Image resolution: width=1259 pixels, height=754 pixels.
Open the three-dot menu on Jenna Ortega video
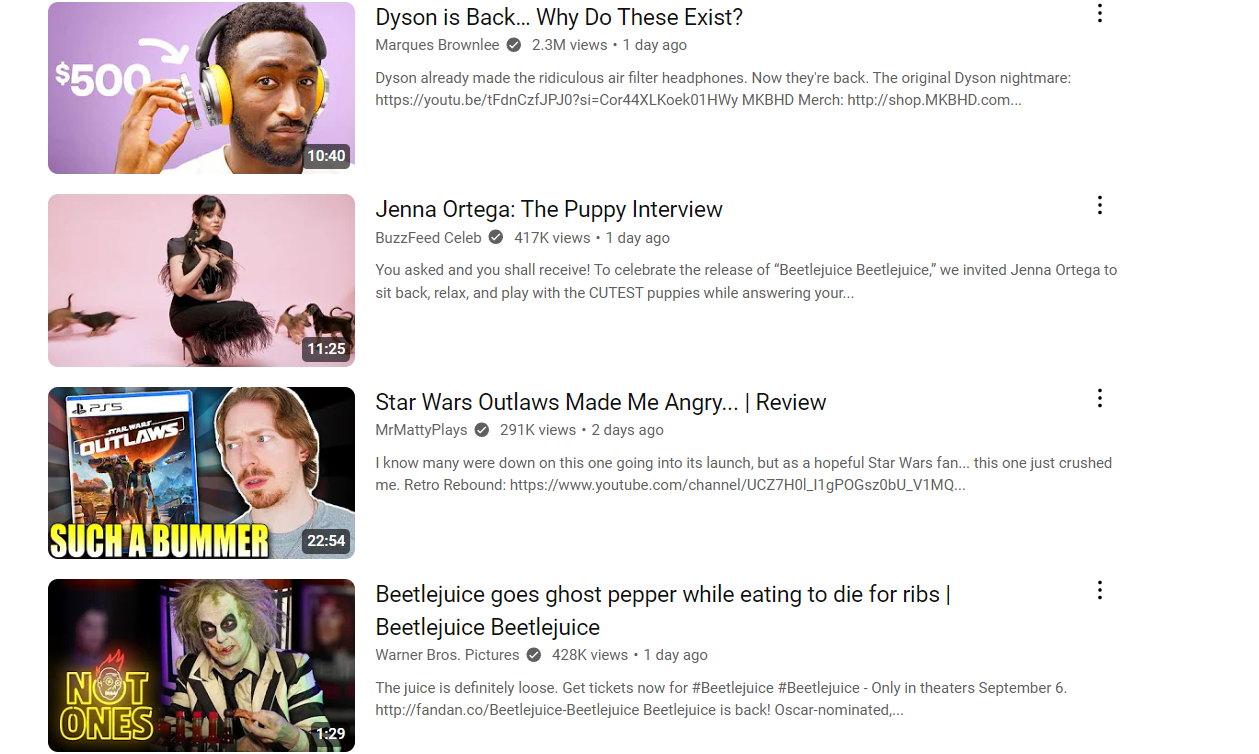[1100, 205]
